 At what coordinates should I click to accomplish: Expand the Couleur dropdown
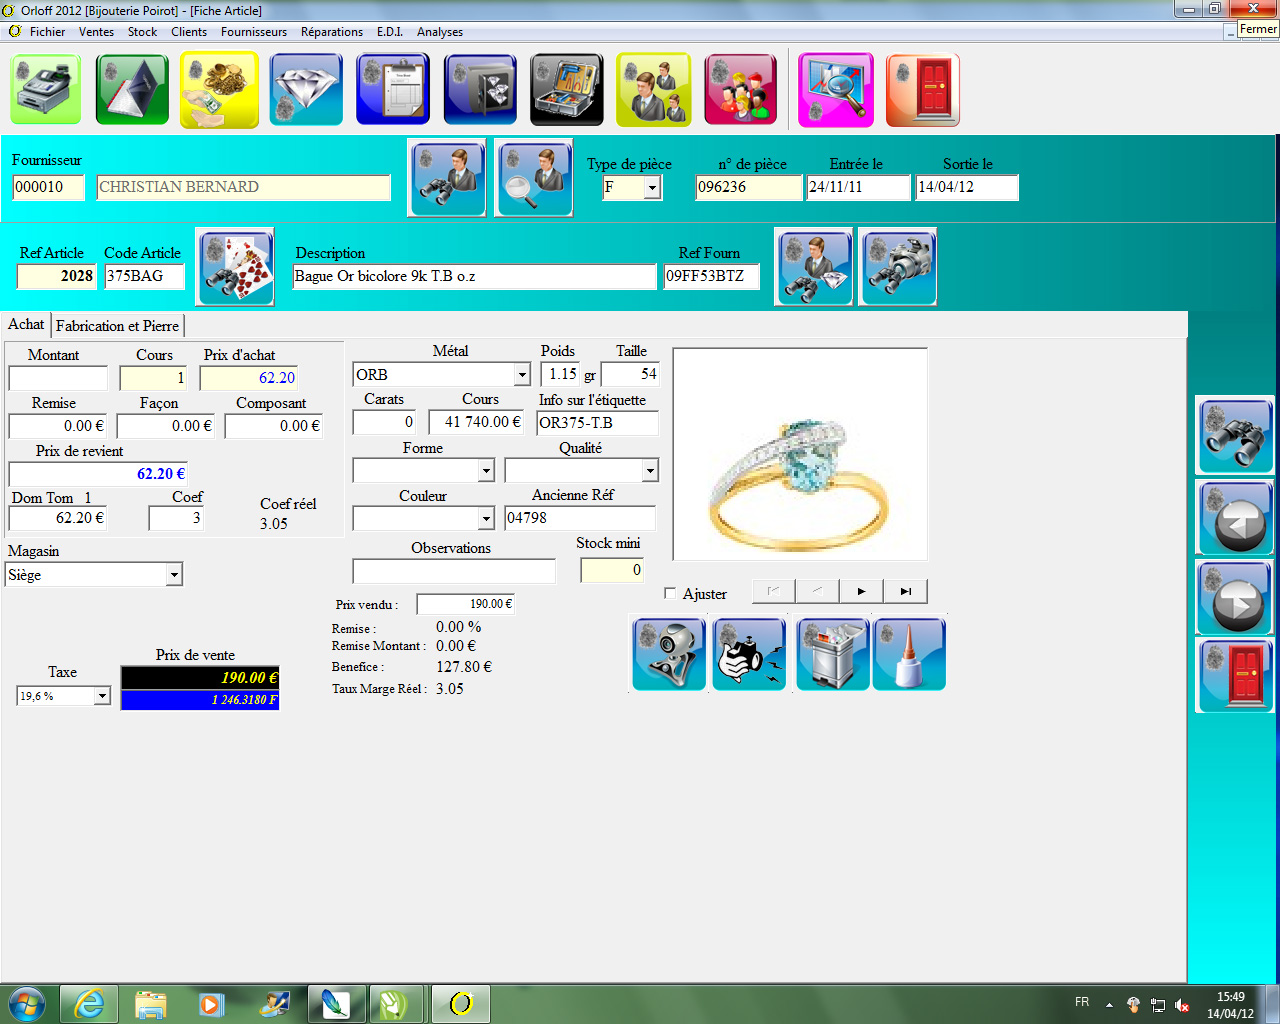(x=486, y=518)
